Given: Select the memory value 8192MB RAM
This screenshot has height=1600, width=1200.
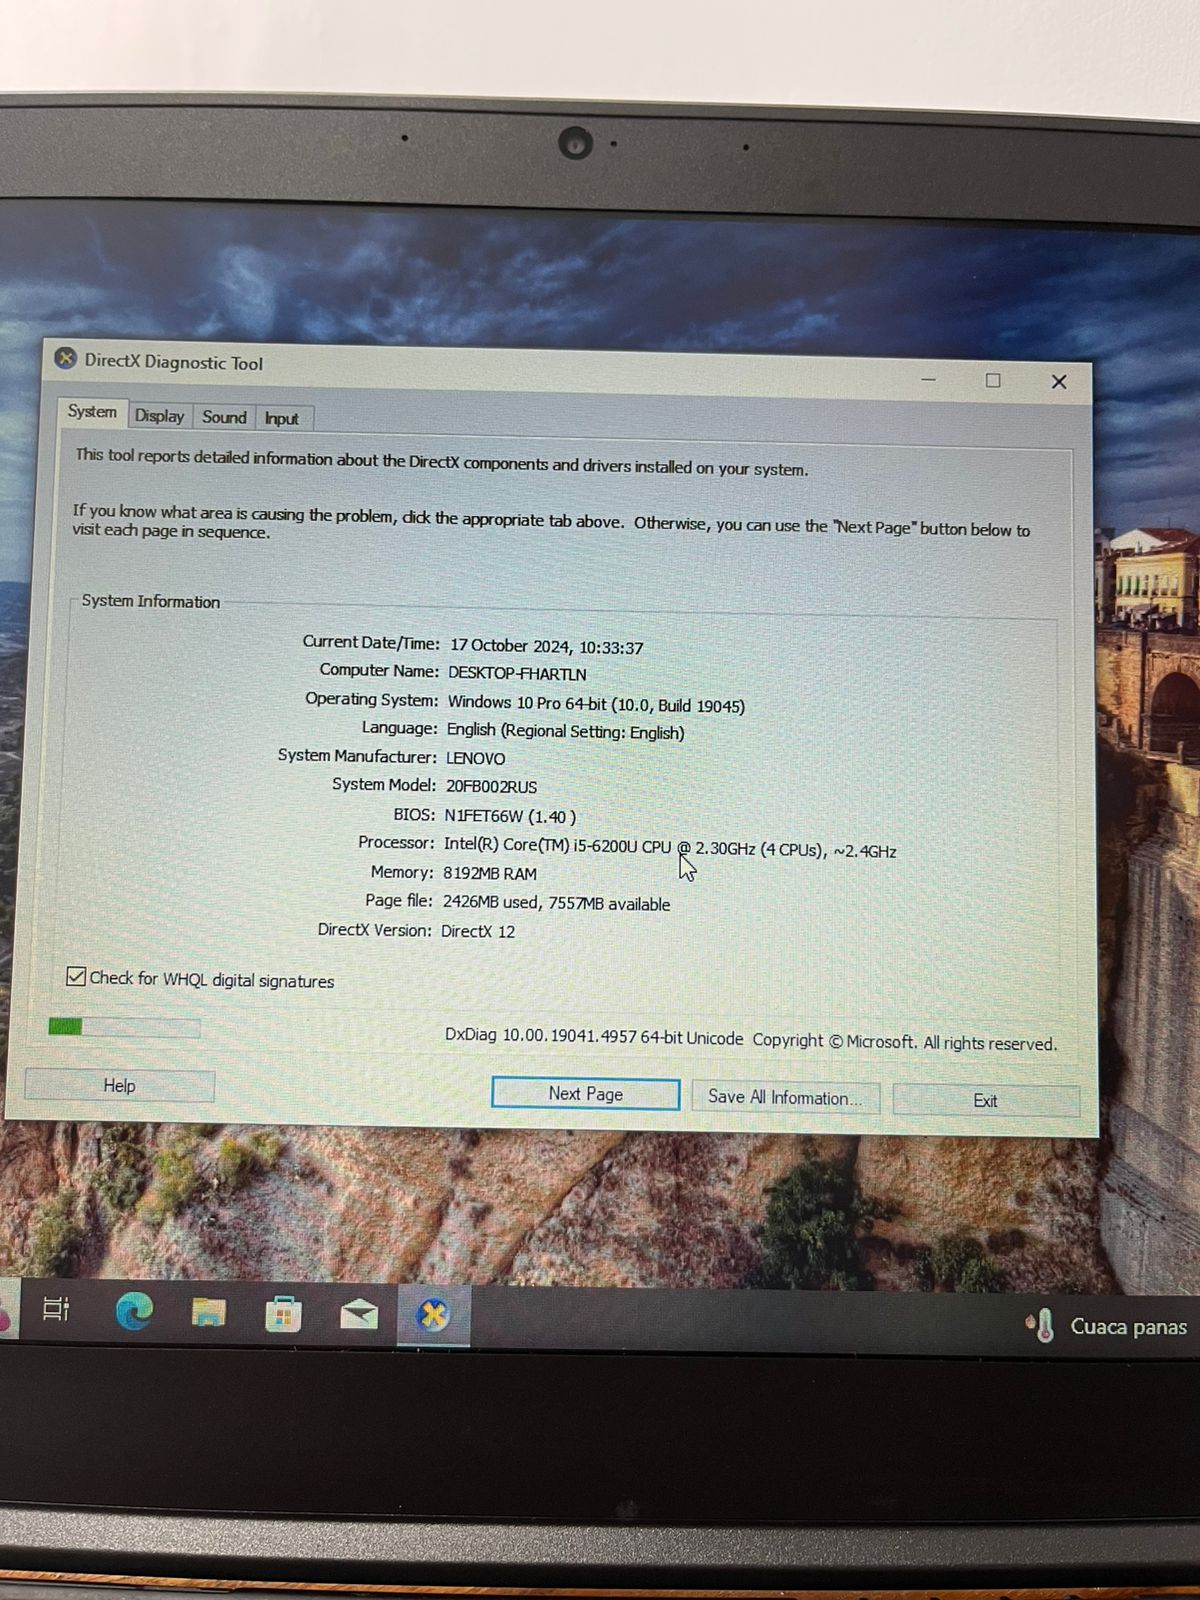Looking at the screenshot, I should 490,873.
